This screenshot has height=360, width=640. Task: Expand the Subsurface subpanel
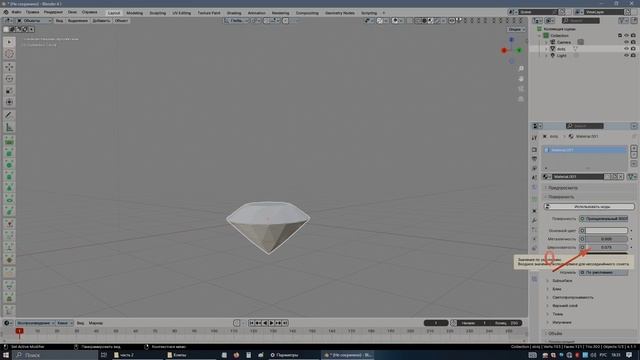coord(562,281)
